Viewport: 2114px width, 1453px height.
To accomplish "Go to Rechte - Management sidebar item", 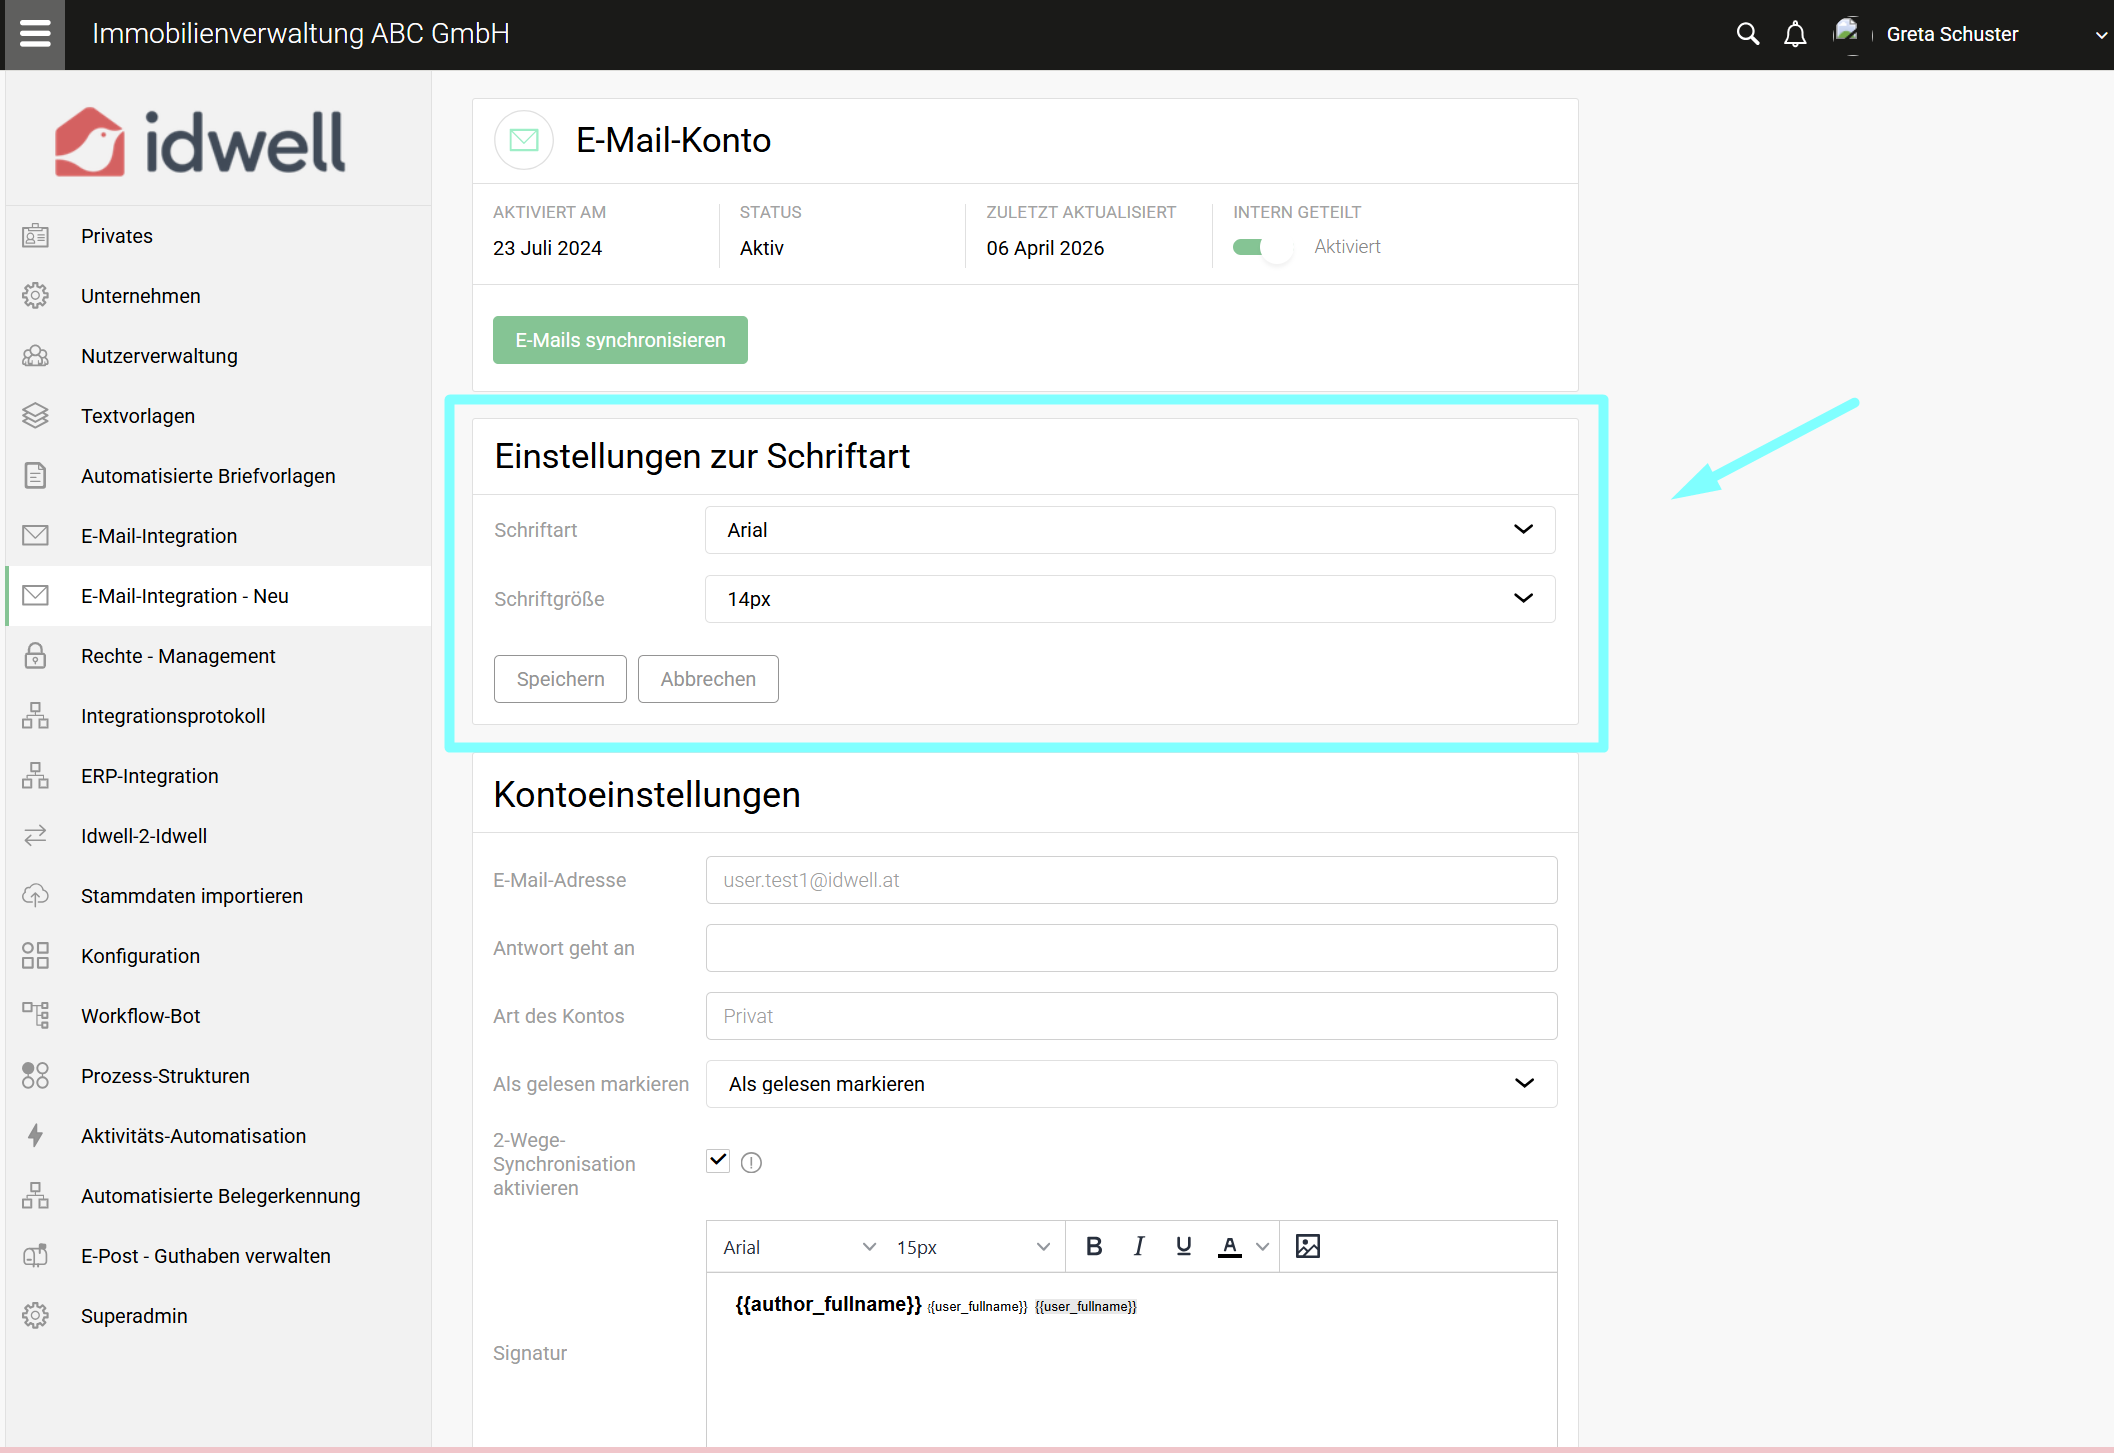I will pos(178,656).
